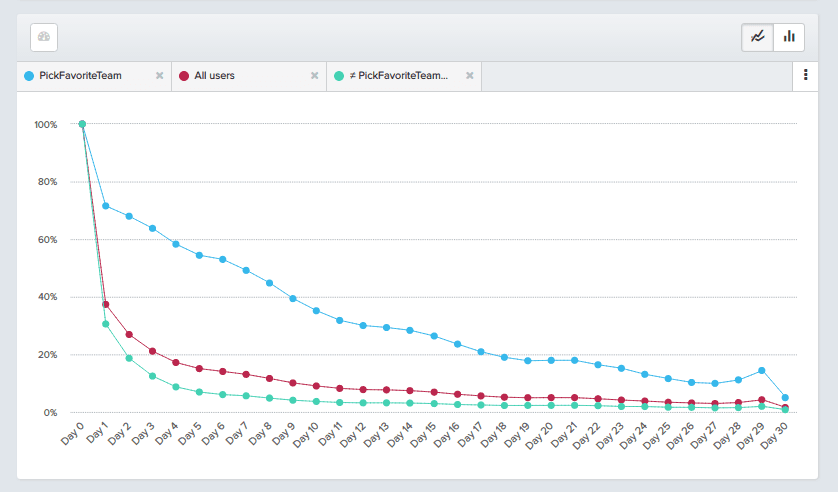Switch to line chart view
This screenshot has width=838, height=492.
(758, 37)
